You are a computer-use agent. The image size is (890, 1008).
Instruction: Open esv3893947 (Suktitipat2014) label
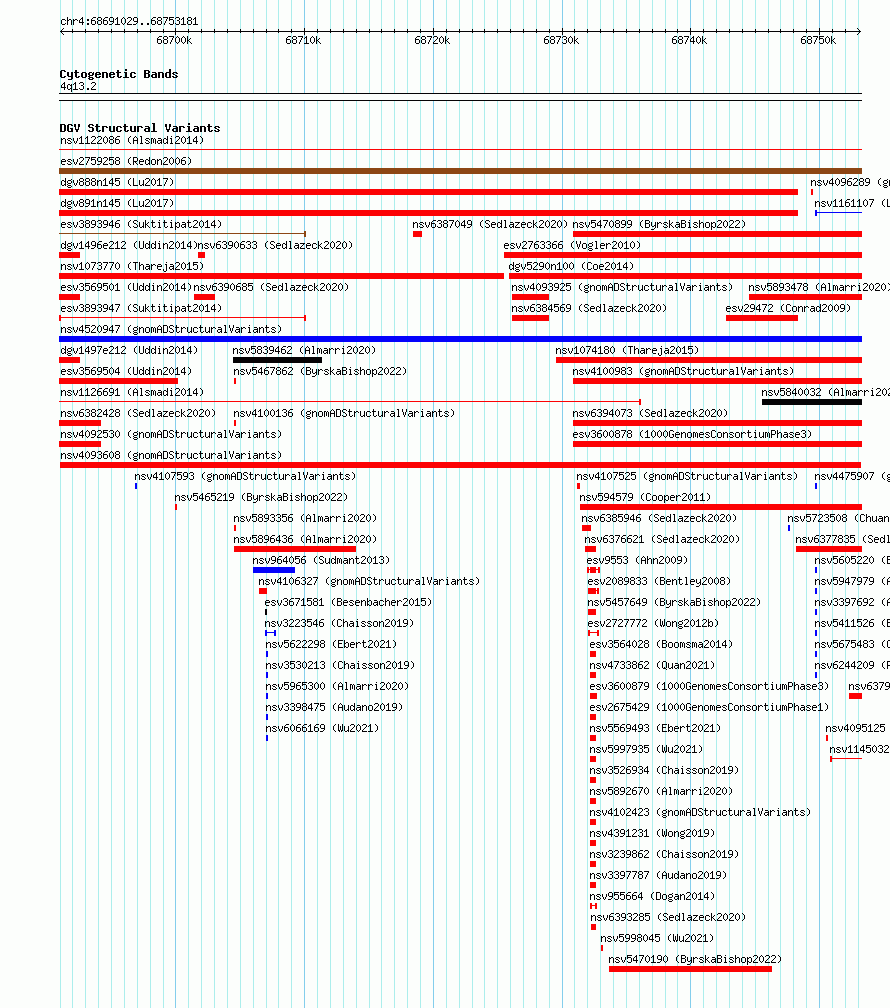(x=141, y=309)
